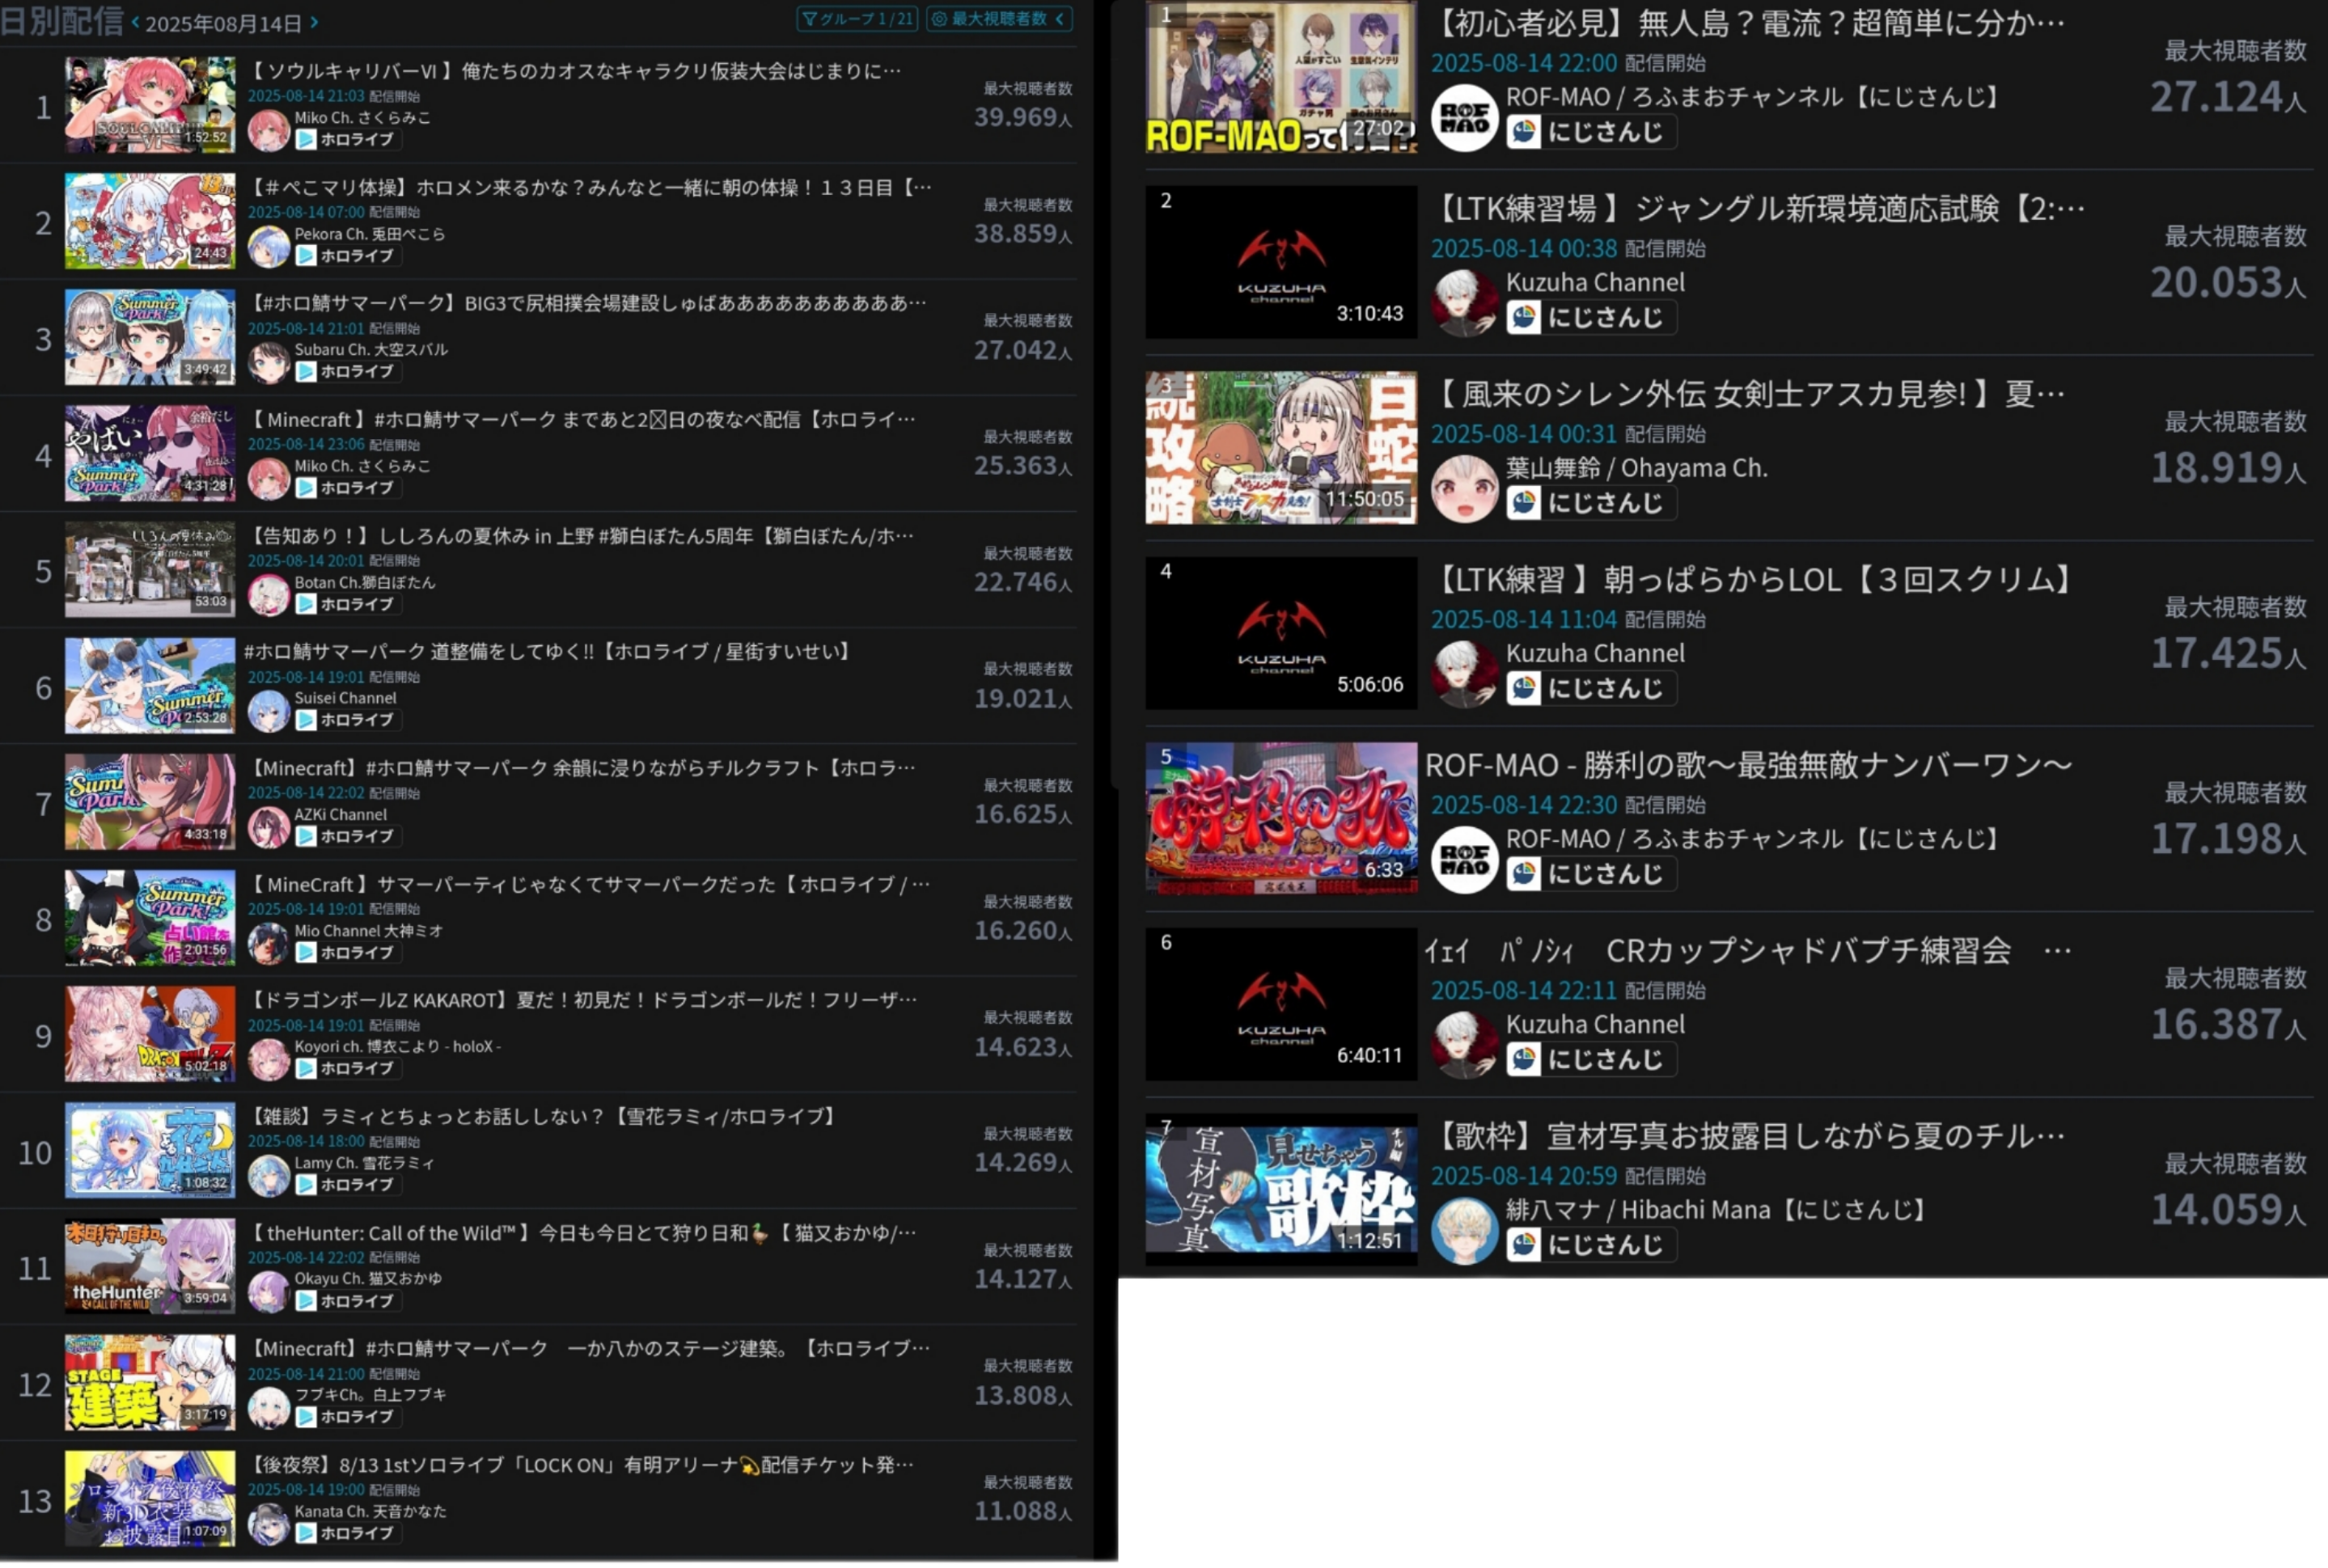Open STAGE 建築 thumbnail by フブキCh

point(150,1382)
